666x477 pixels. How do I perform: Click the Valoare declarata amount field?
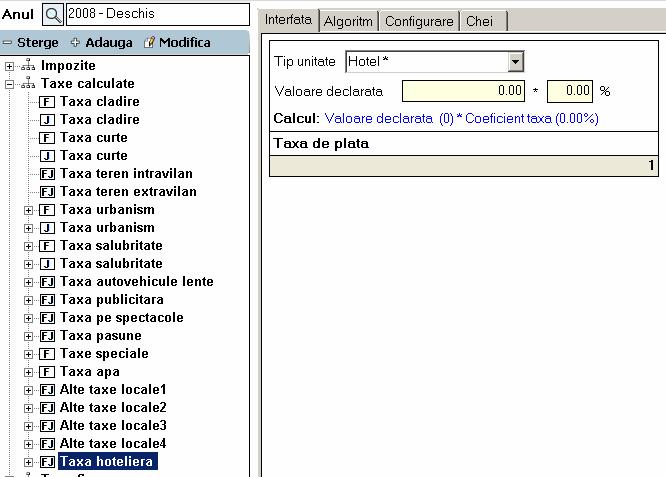tap(463, 91)
